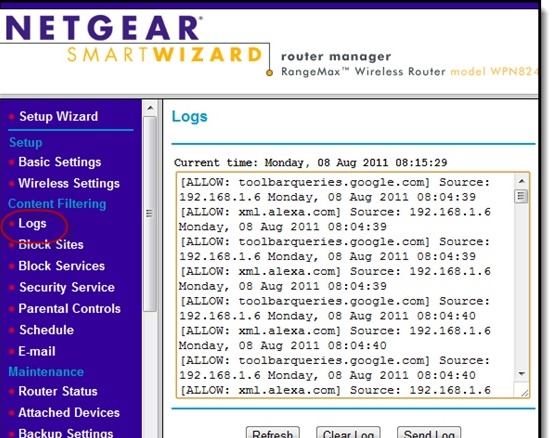Click the NETGEAR logo
The width and height of the screenshot is (555, 438).
point(104,28)
